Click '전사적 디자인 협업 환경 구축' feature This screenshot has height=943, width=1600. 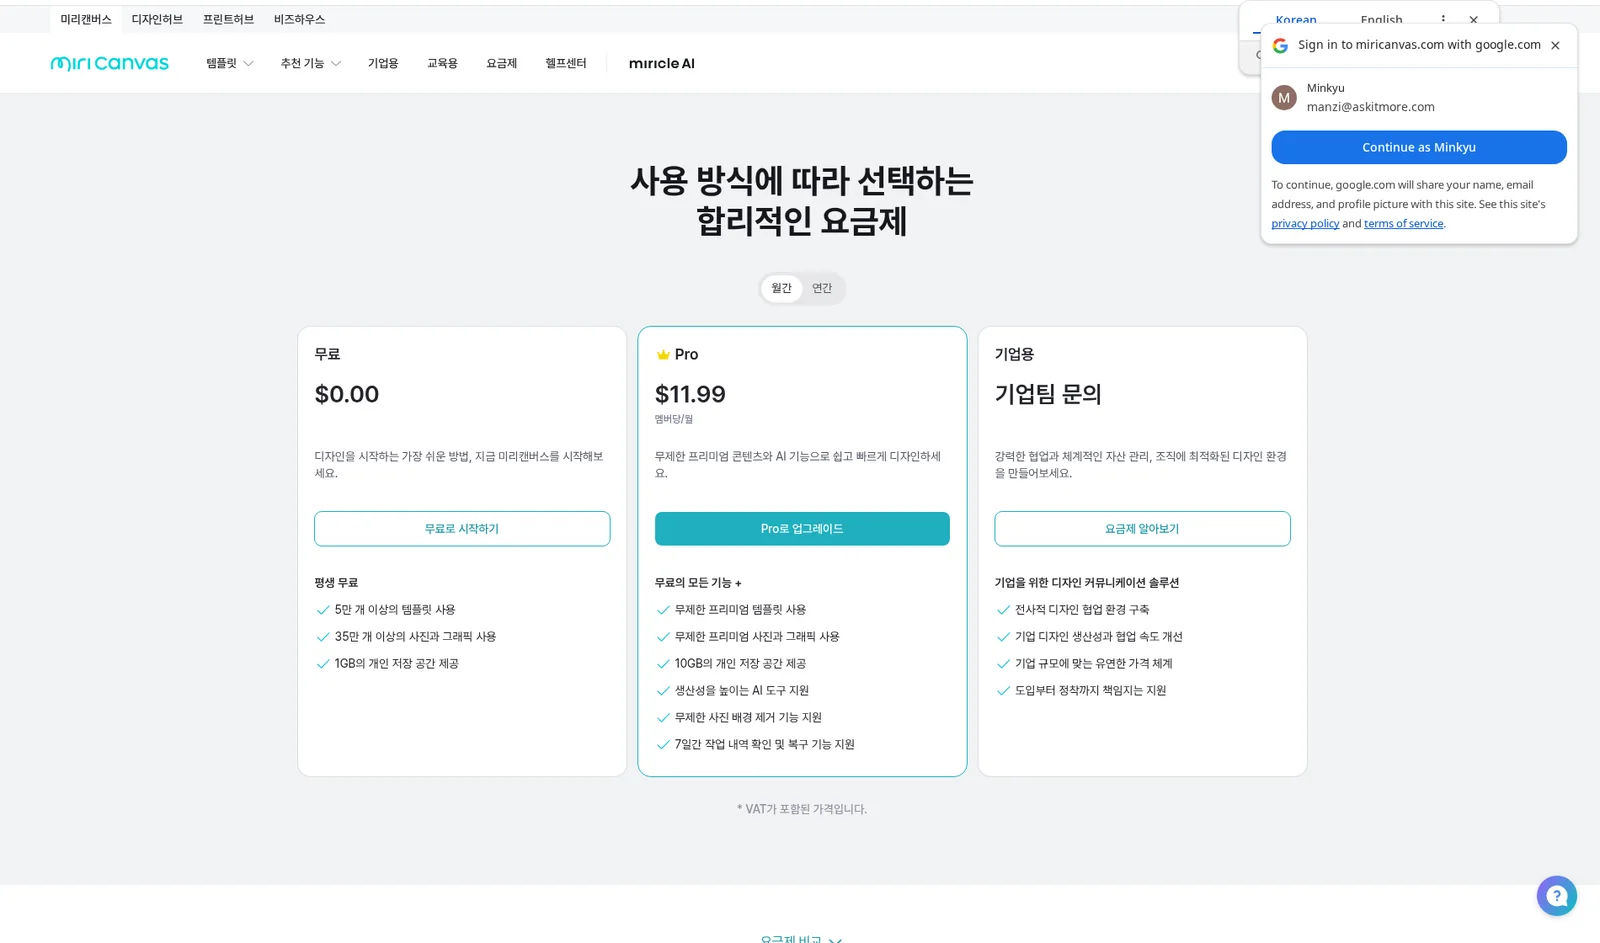click(x=1082, y=610)
